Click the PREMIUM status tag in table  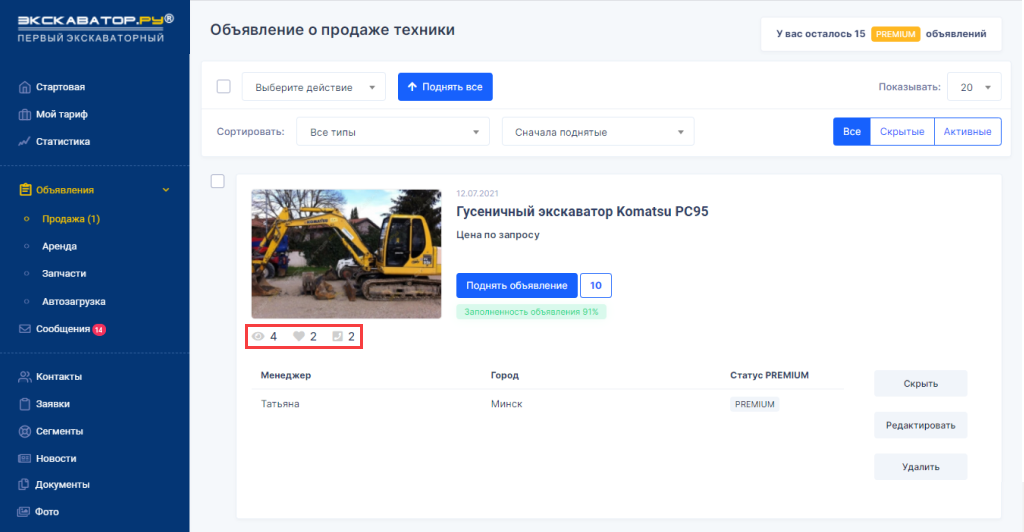click(754, 404)
